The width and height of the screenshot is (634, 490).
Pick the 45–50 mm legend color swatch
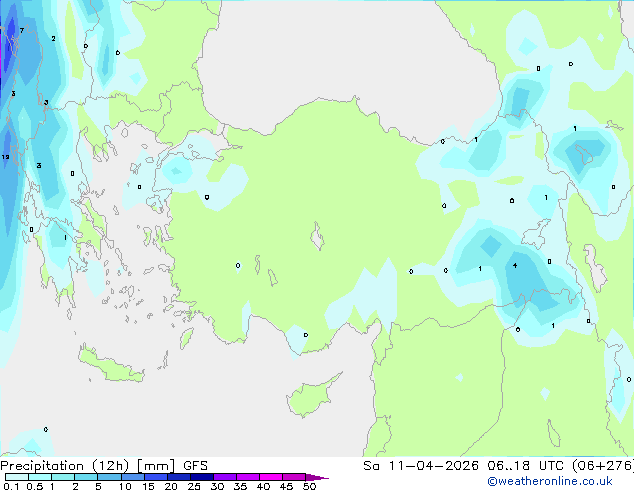pyautogui.click(x=294, y=477)
